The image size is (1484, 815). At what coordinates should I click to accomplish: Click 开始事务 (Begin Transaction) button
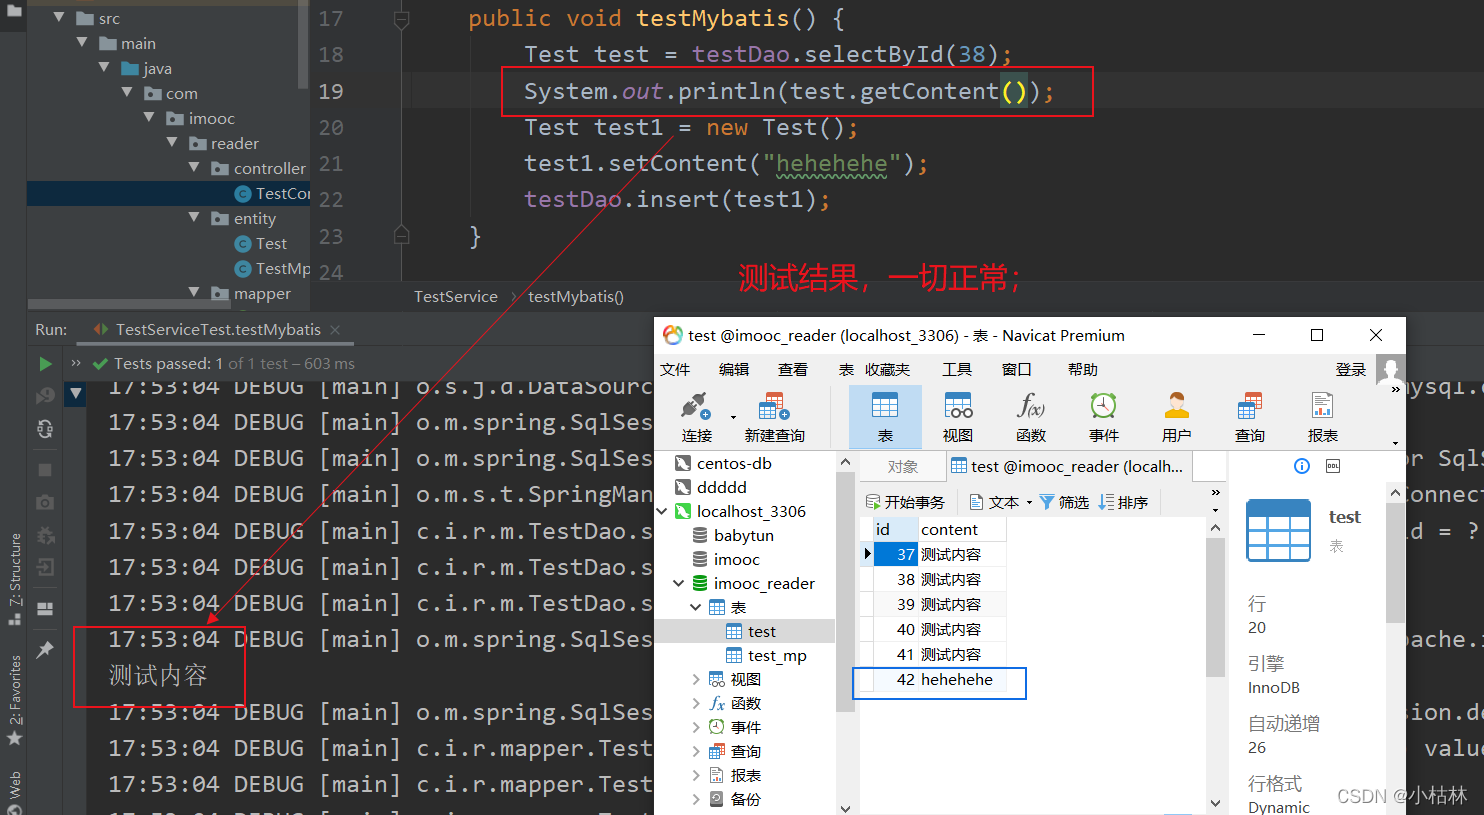[x=905, y=502]
